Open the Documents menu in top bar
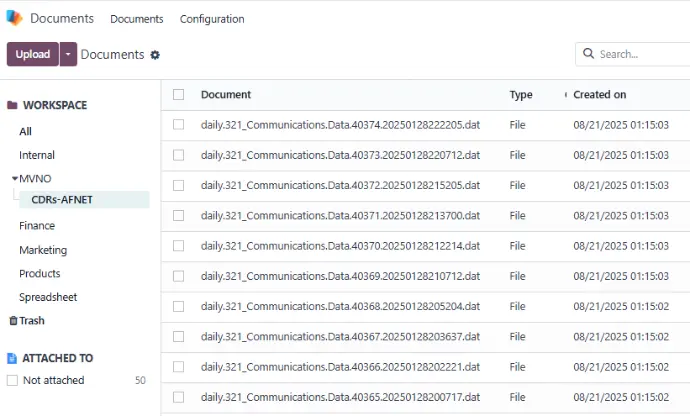 click(136, 19)
